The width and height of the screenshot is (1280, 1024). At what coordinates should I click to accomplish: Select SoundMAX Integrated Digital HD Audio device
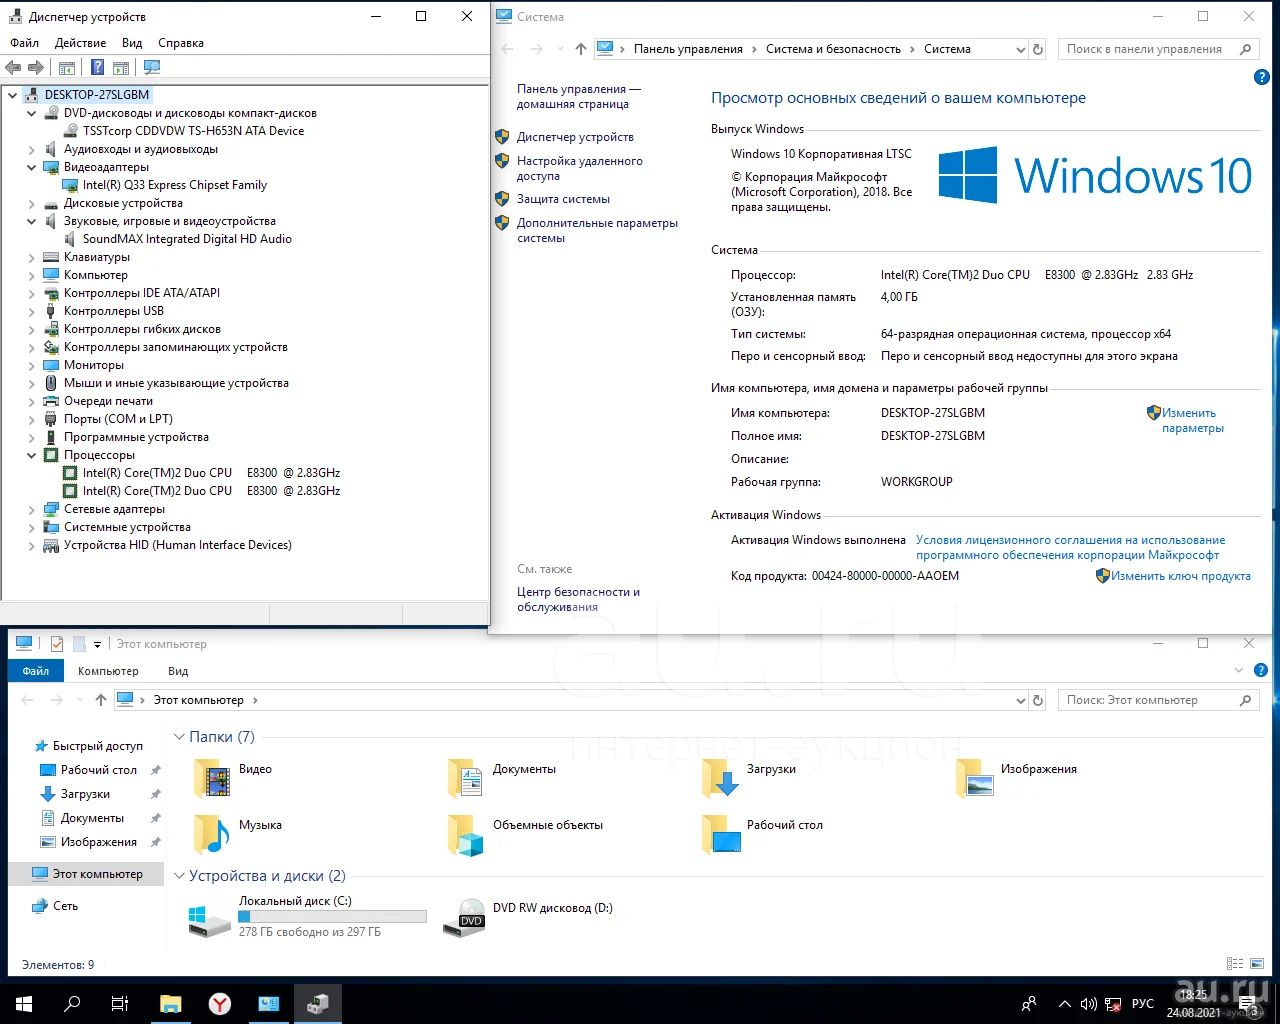pos(187,239)
